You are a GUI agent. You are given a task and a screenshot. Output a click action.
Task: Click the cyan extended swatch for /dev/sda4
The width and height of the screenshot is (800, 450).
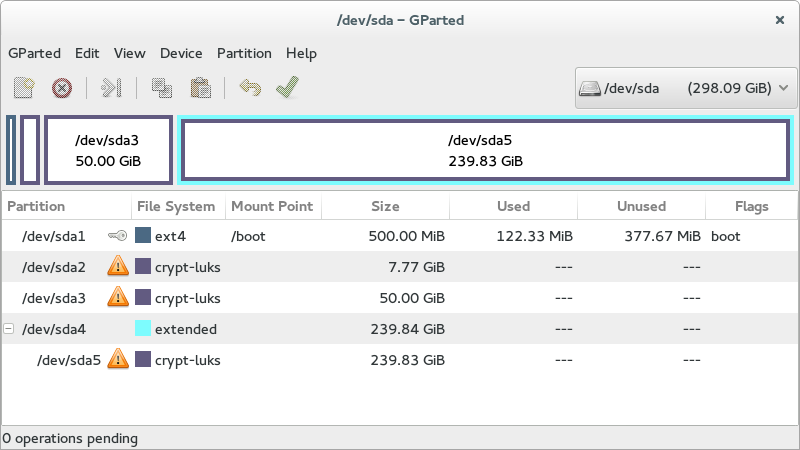tap(143, 328)
